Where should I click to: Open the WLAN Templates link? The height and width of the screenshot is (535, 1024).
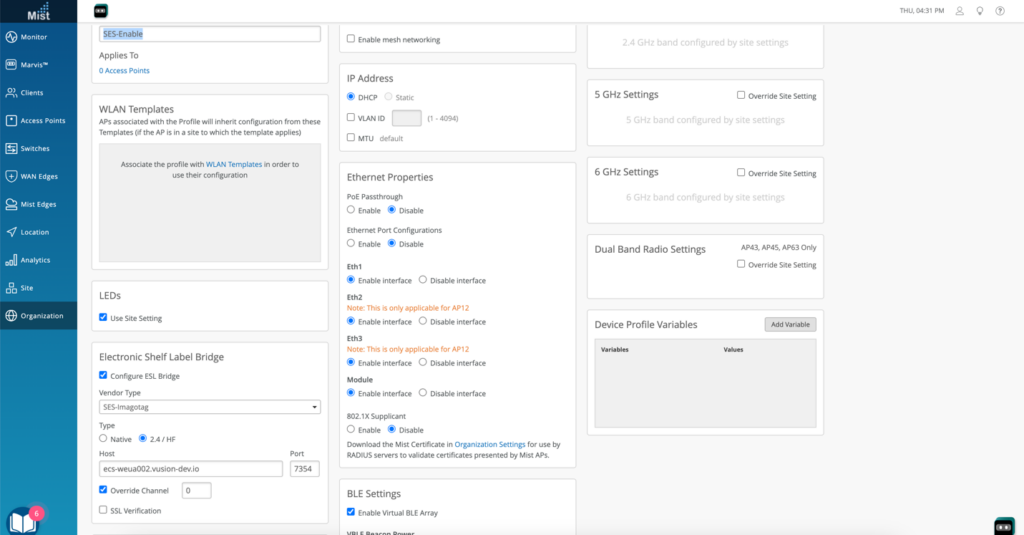click(x=234, y=164)
